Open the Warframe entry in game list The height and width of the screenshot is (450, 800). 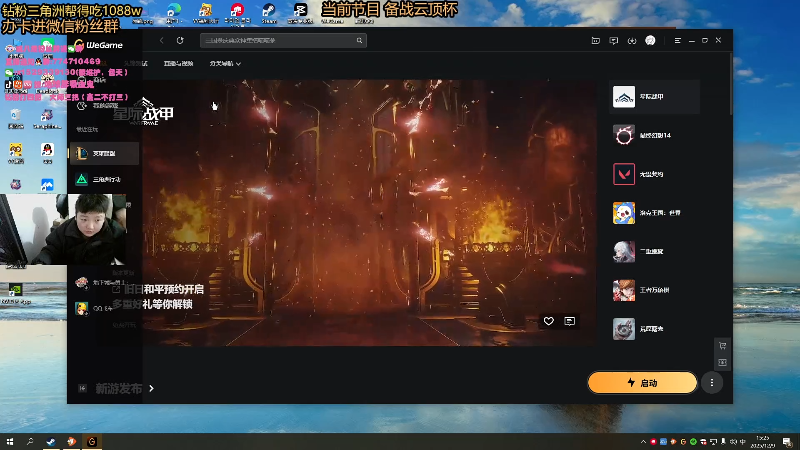(x=656, y=96)
